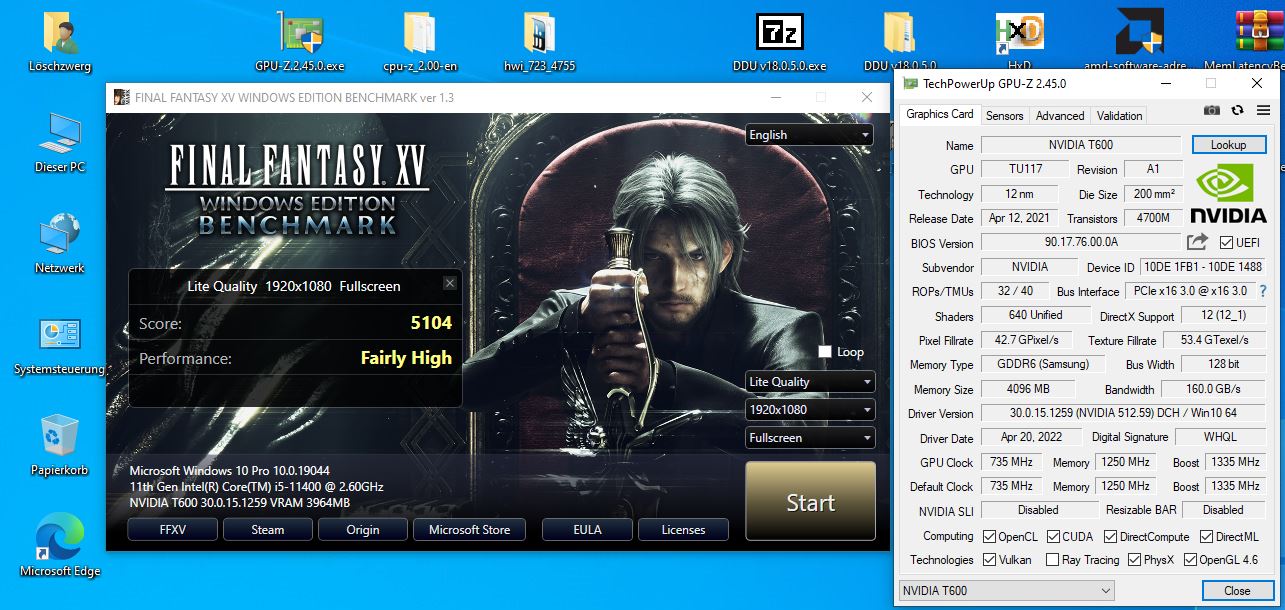This screenshot has height=610, width=1285.
Task: Click the Final Fantasy XV window title icon
Action: tap(121, 97)
